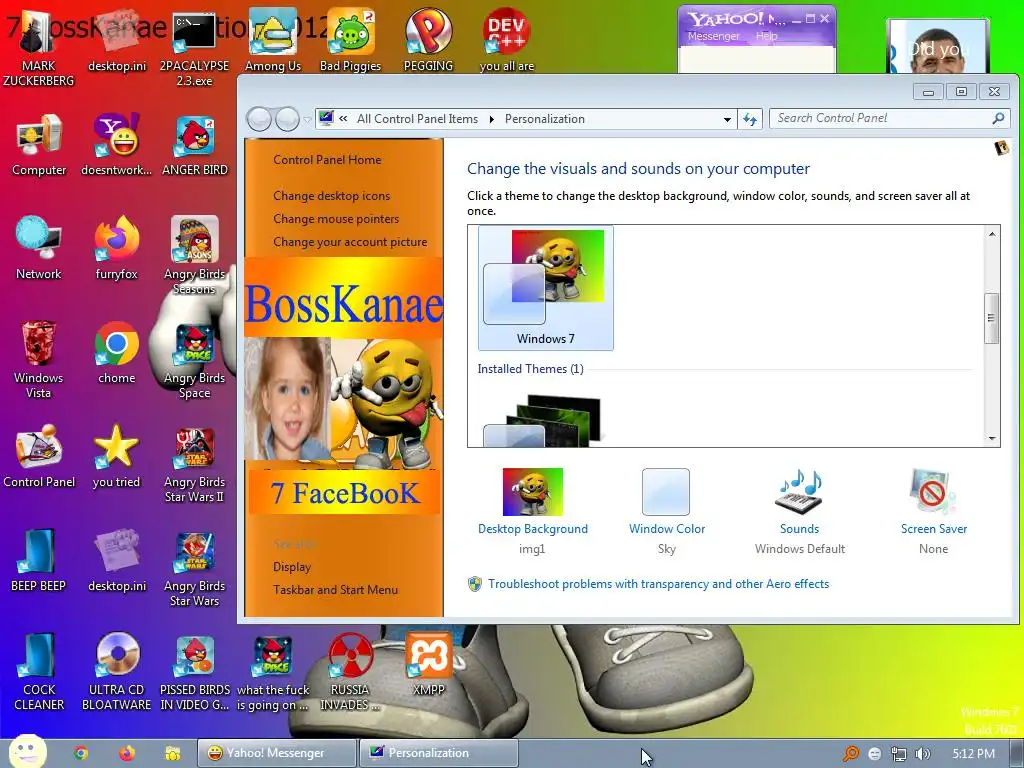The width and height of the screenshot is (1024, 768).
Task: Open the MARK ZUCKERBERG desktop icon
Action: 38,46
